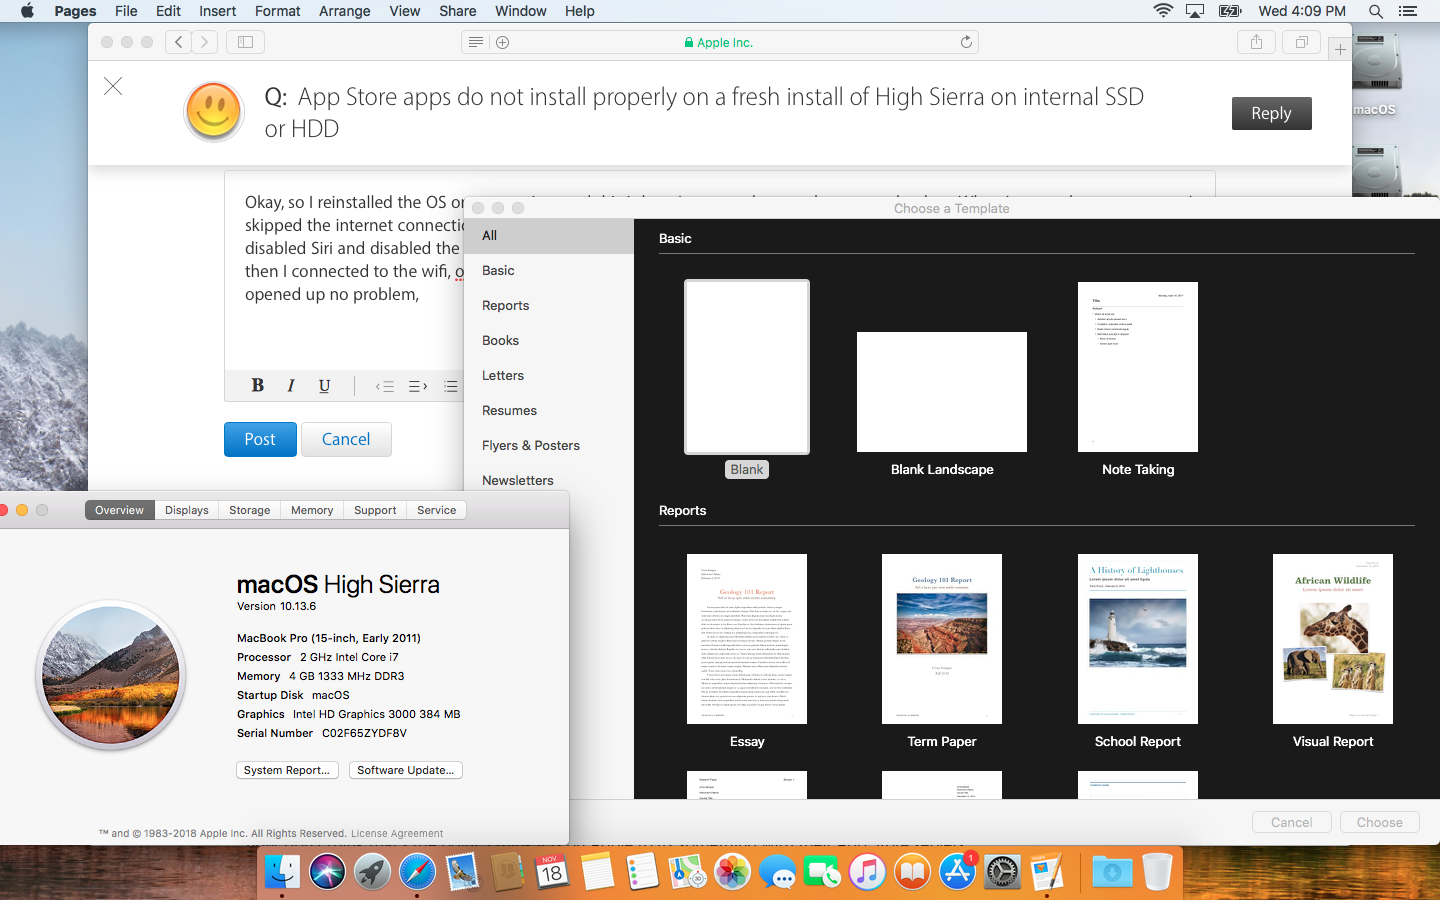The image size is (1440, 900).
Task: Open a new Safari tab
Action: click(1340, 49)
